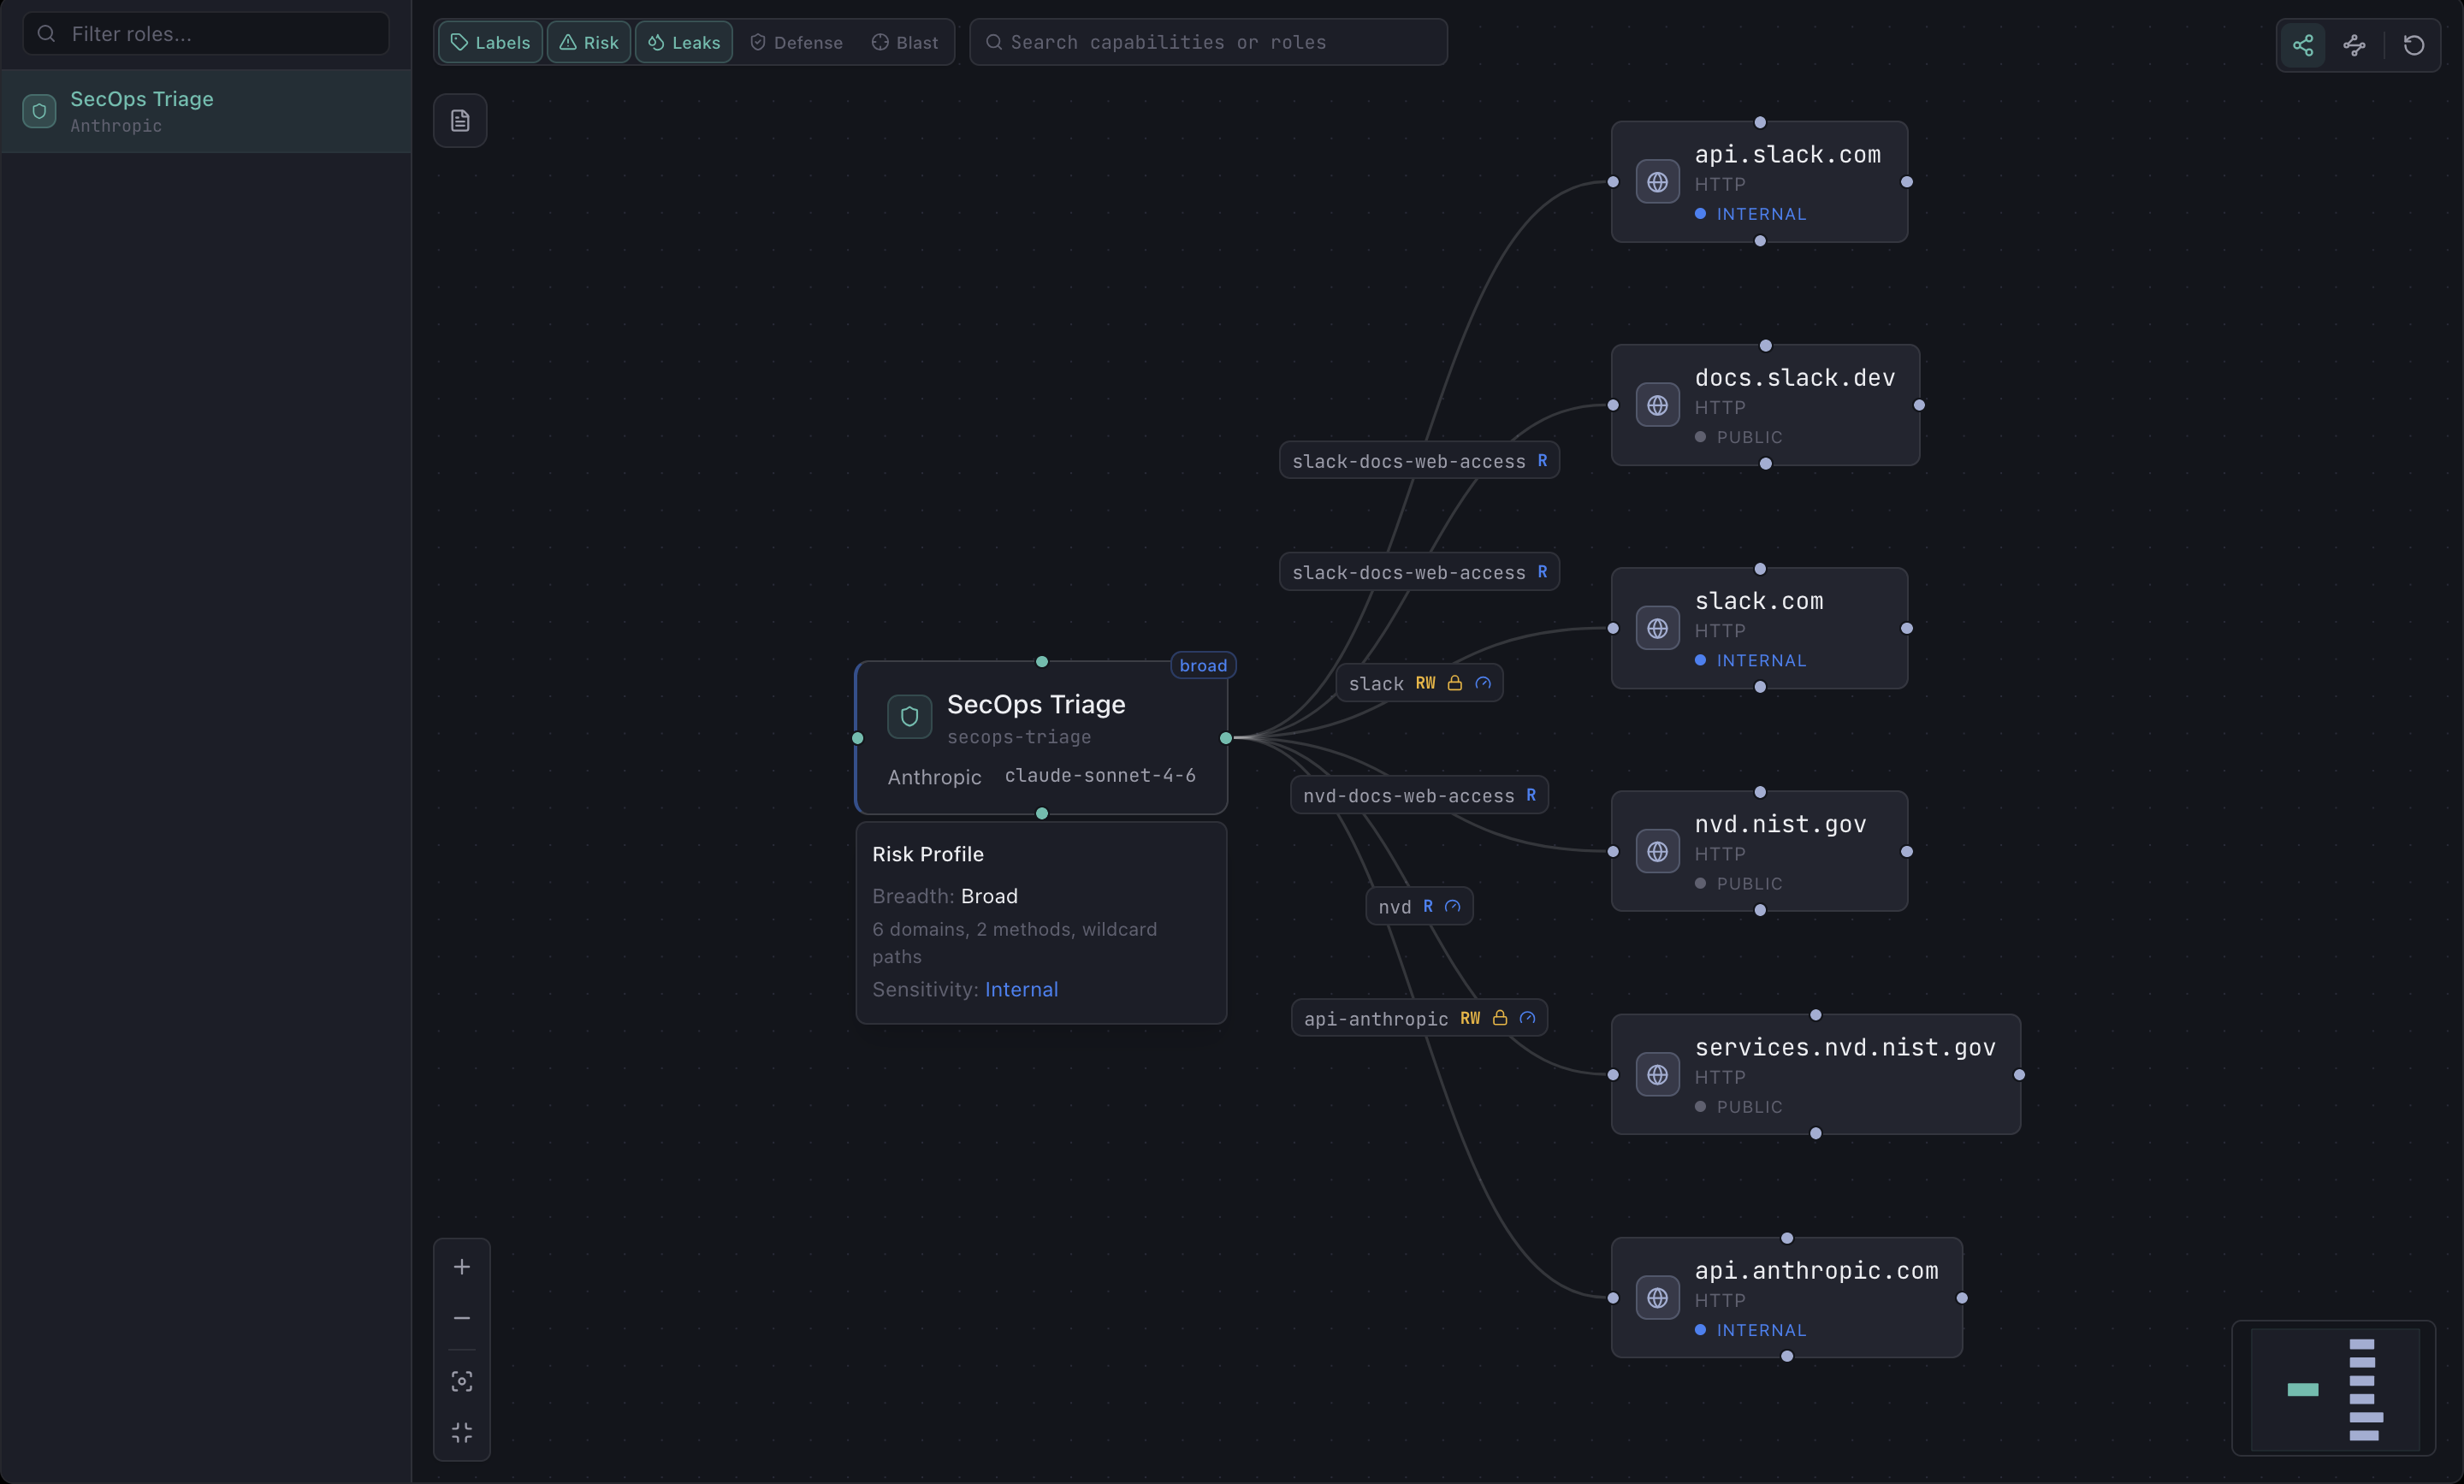Click the nvd R edge label
Viewport: 2464px width, 1484px height.
click(x=1419, y=906)
